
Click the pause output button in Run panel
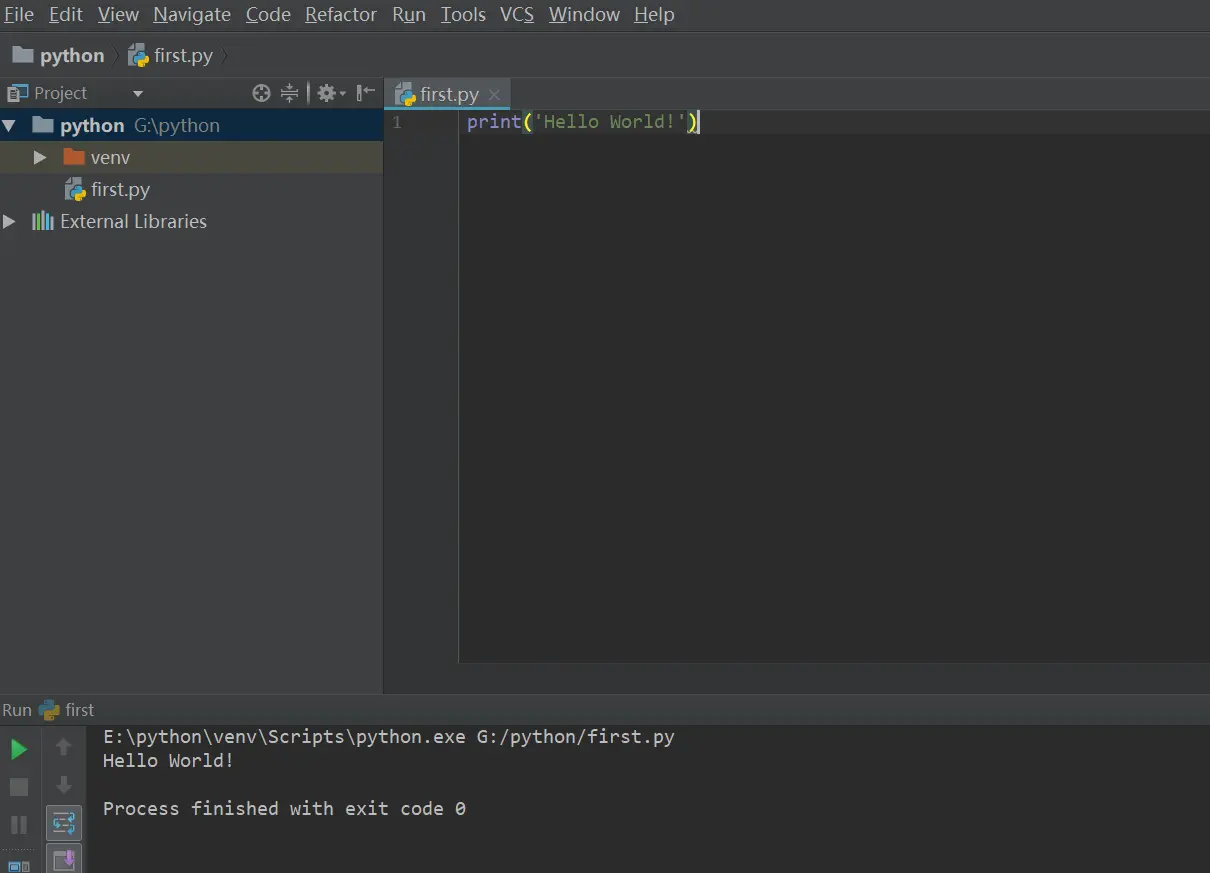pyautogui.click(x=19, y=825)
